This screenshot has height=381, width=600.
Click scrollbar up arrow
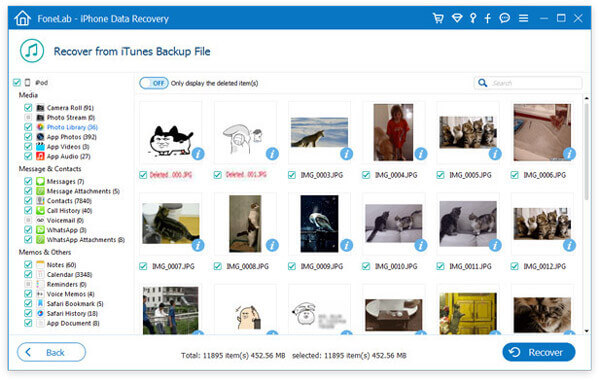[x=587, y=98]
